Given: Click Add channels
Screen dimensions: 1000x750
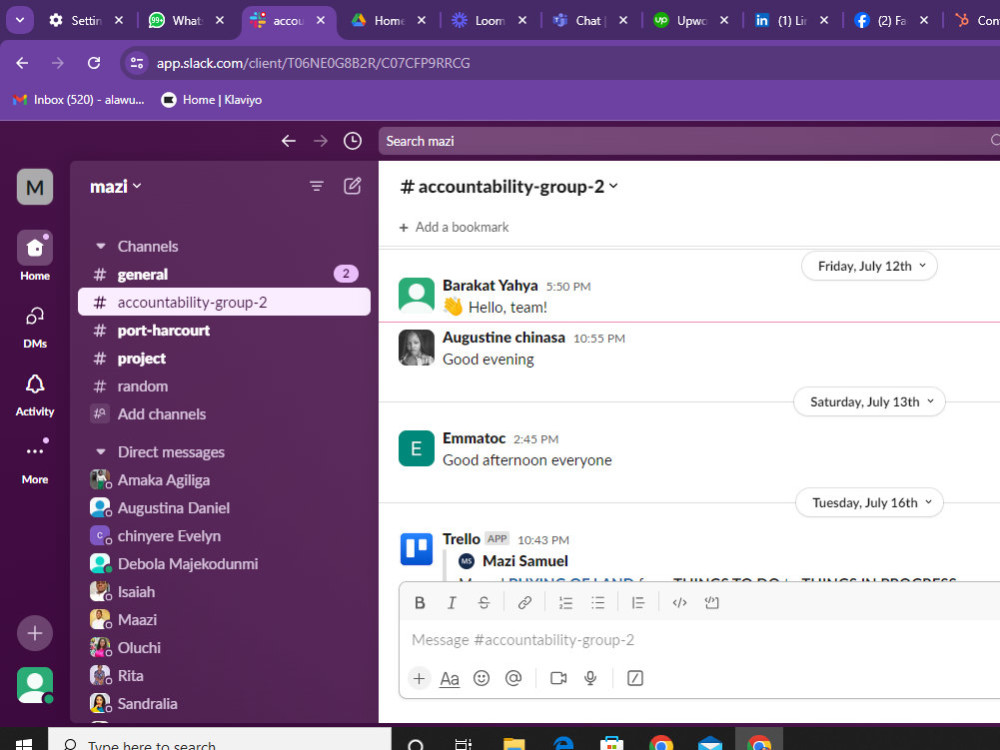Looking at the screenshot, I should tap(224, 415).
